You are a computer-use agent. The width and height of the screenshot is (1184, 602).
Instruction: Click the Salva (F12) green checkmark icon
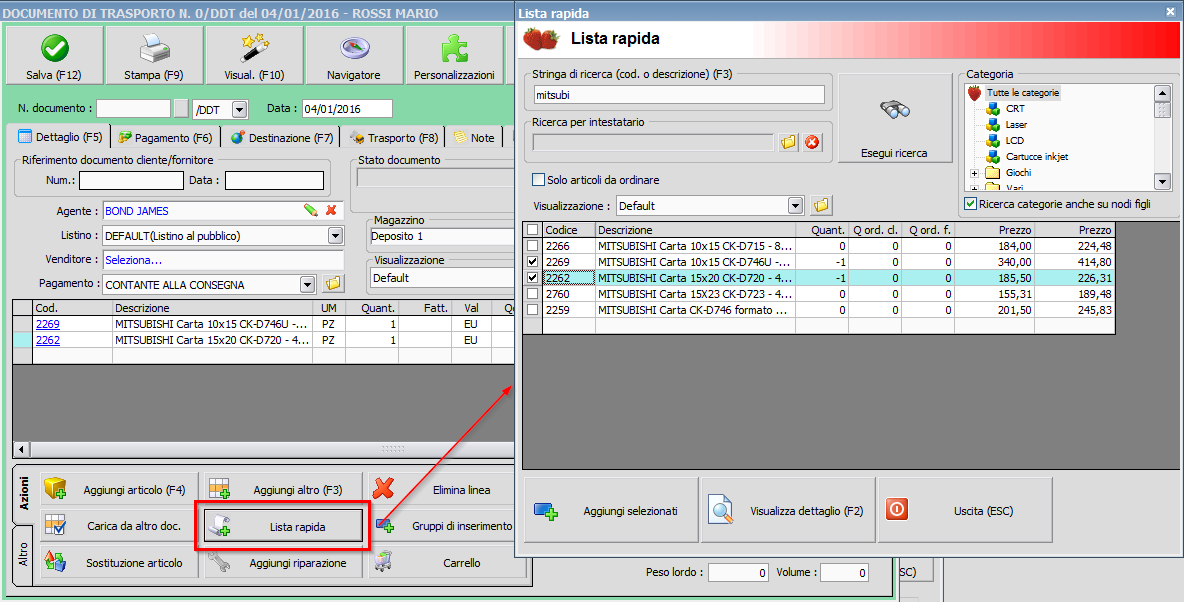pos(54,49)
